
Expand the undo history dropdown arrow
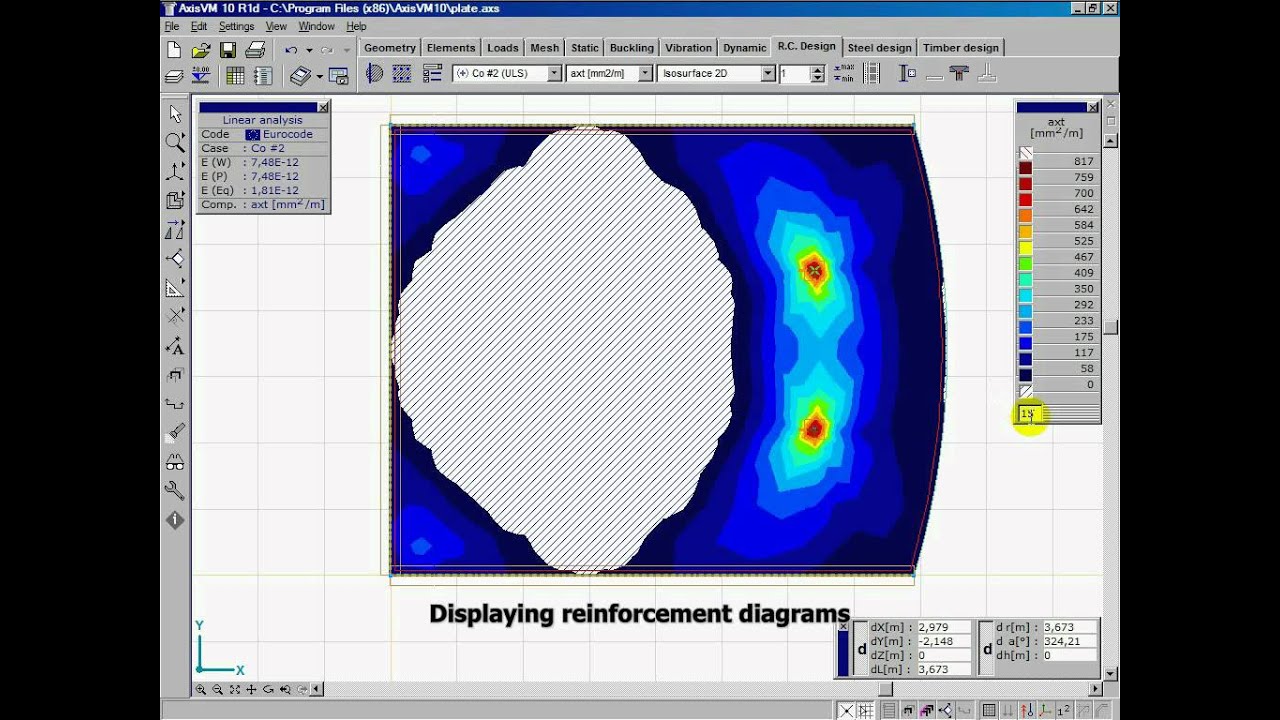(x=309, y=50)
